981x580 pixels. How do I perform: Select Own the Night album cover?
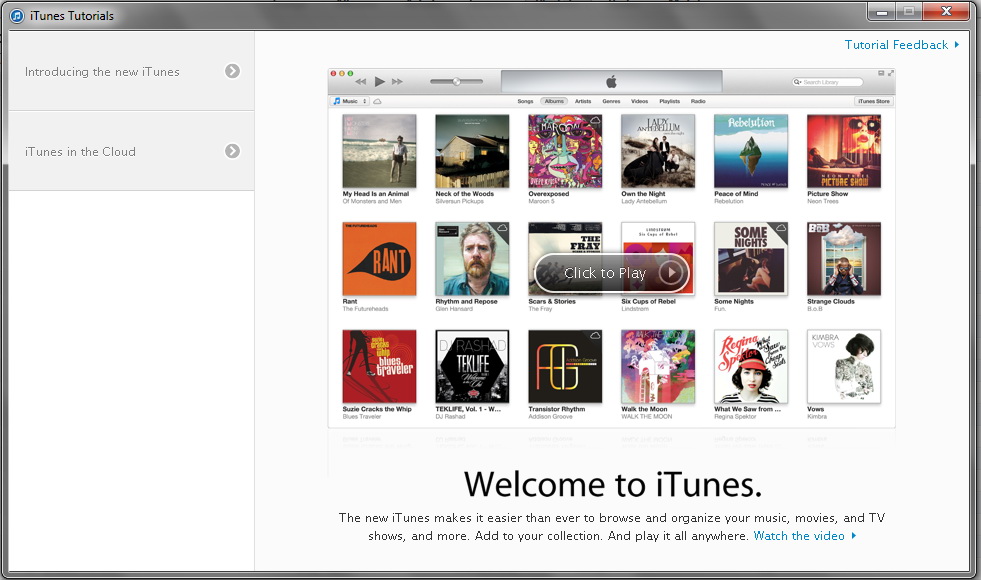pyautogui.click(x=658, y=151)
